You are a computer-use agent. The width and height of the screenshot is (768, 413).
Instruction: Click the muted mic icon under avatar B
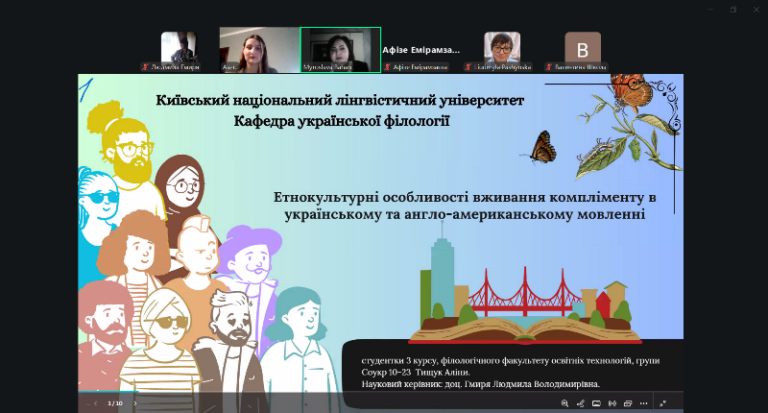pos(549,67)
